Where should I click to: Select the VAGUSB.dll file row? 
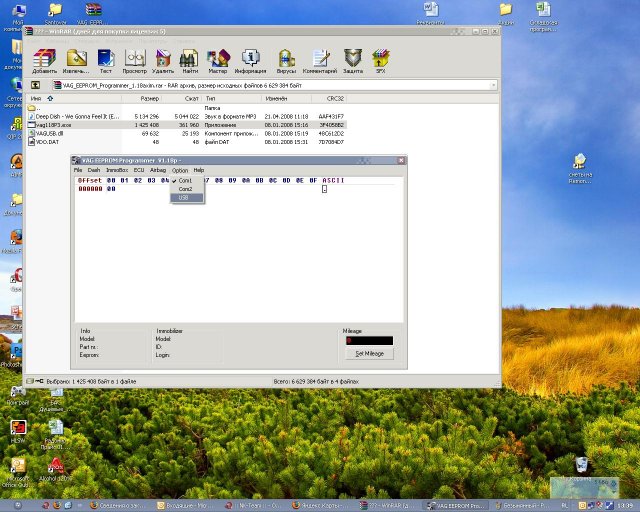187,134
